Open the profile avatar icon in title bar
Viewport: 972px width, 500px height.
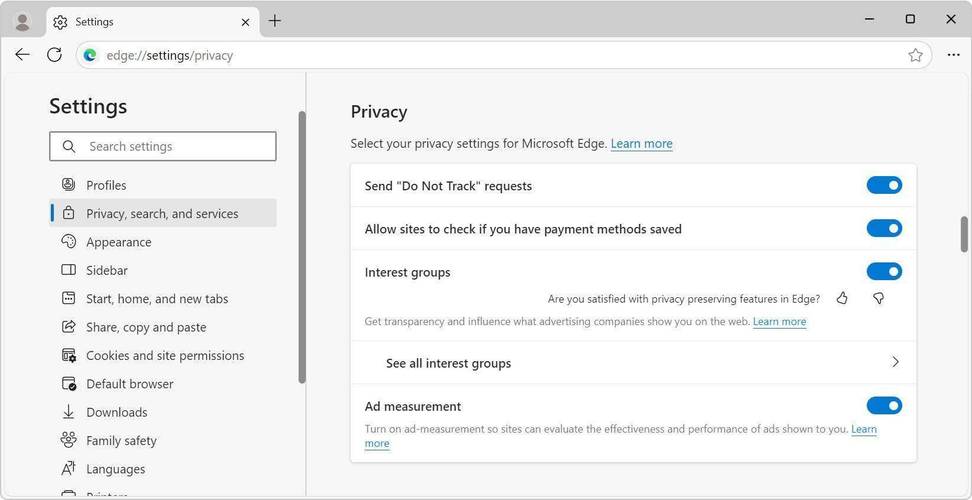click(x=22, y=21)
